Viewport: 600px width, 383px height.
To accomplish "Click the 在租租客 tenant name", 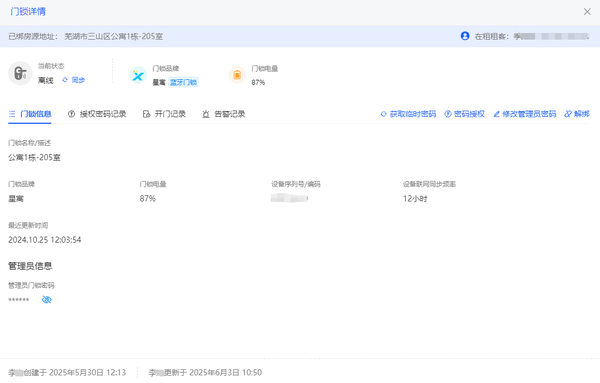I will pyautogui.click(x=551, y=36).
